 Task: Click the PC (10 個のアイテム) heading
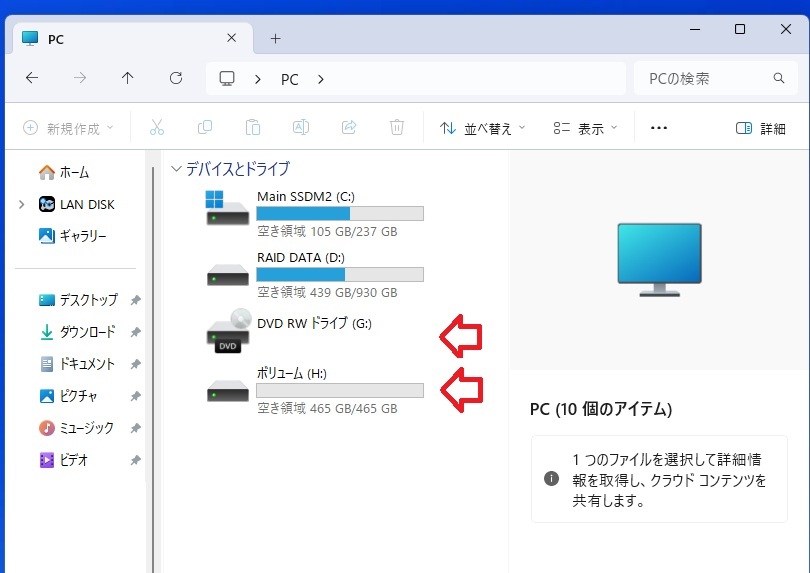[601, 409]
